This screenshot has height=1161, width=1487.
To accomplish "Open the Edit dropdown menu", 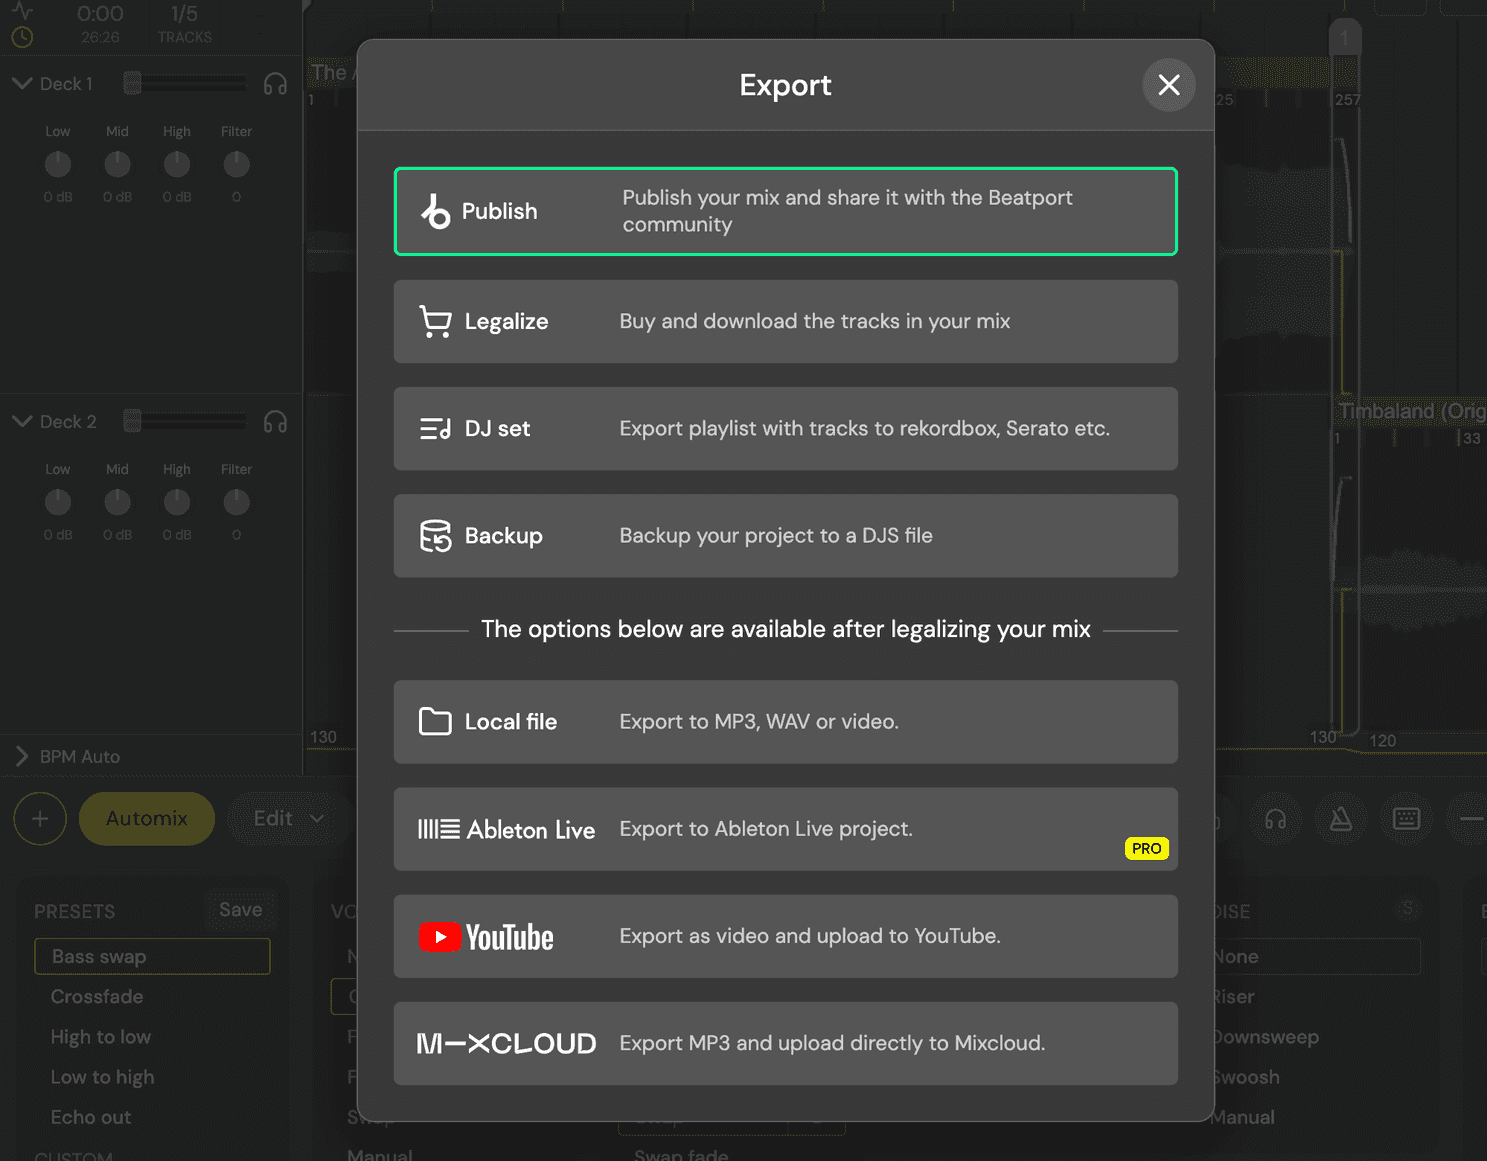I will click(288, 819).
